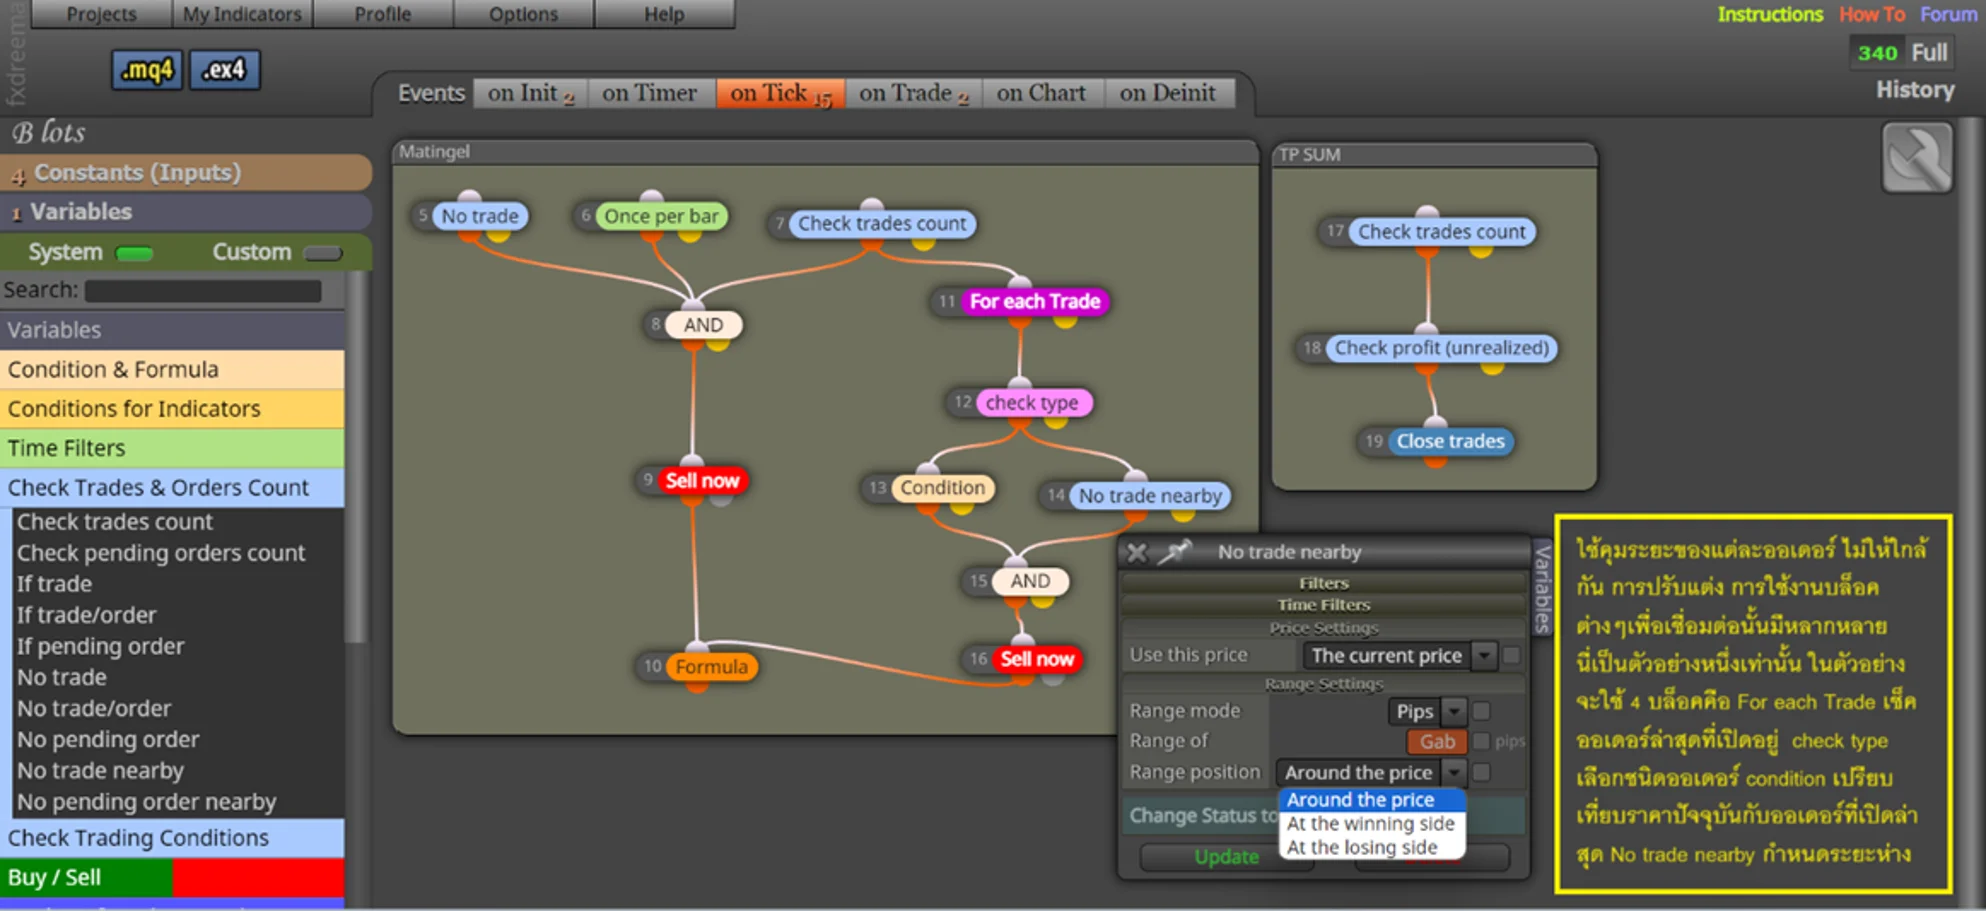The width and height of the screenshot is (1986, 911).
Task: Expand Conditions for Indicators category
Action: (172, 409)
